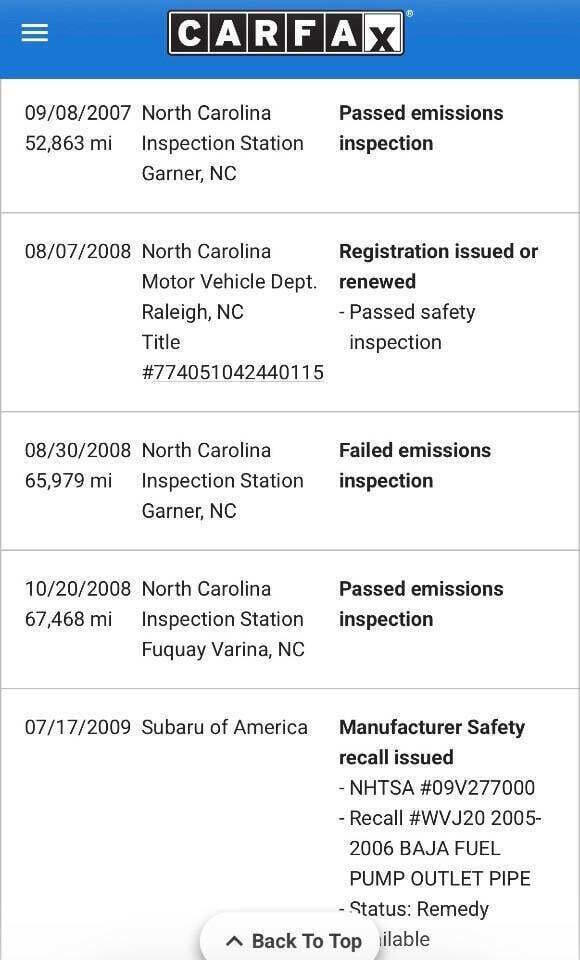Click Subaru of America source text
The width and height of the screenshot is (580, 960).
click(x=225, y=727)
